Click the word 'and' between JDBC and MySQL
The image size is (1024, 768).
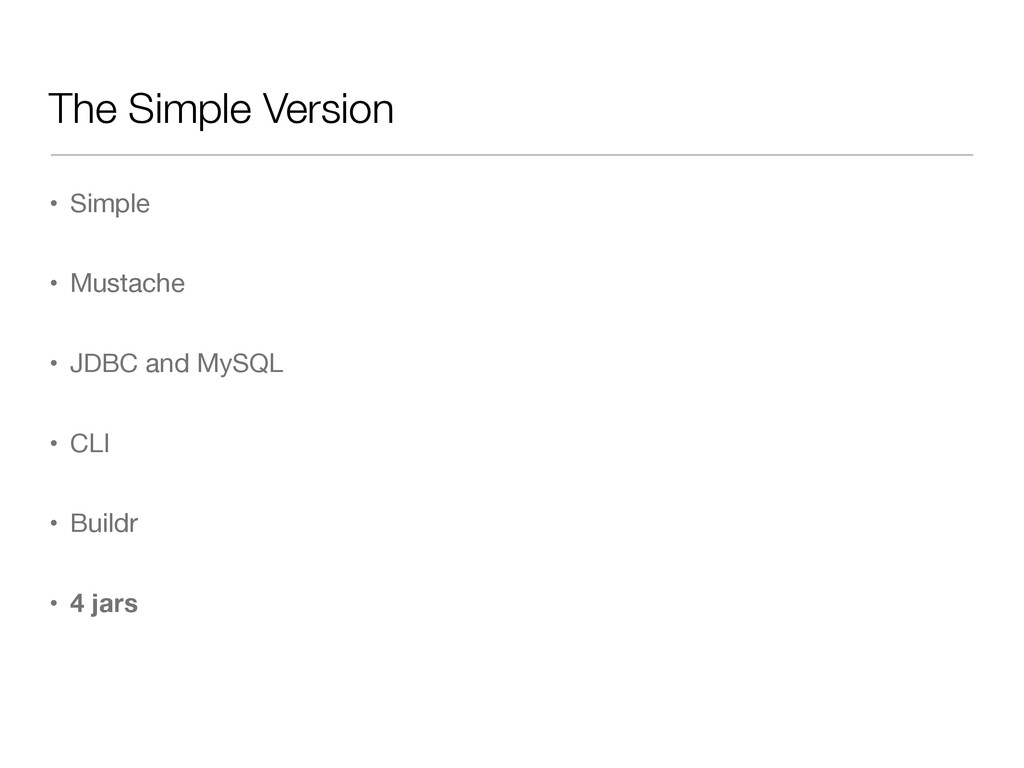pyautogui.click(x=167, y=364)
